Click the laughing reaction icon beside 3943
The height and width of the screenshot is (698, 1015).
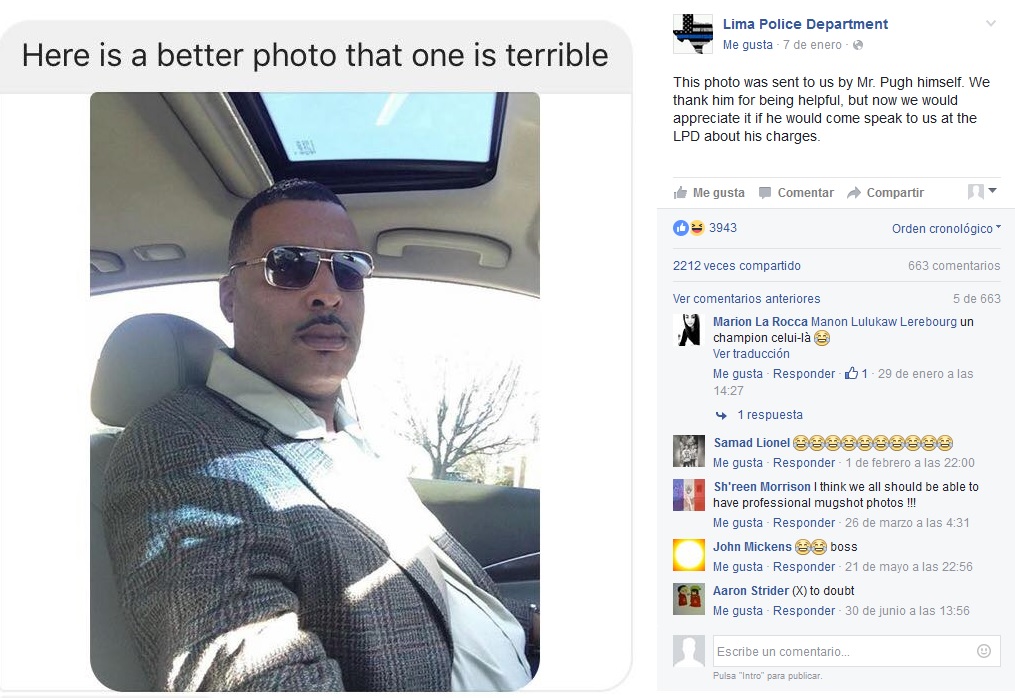point(695,228)
